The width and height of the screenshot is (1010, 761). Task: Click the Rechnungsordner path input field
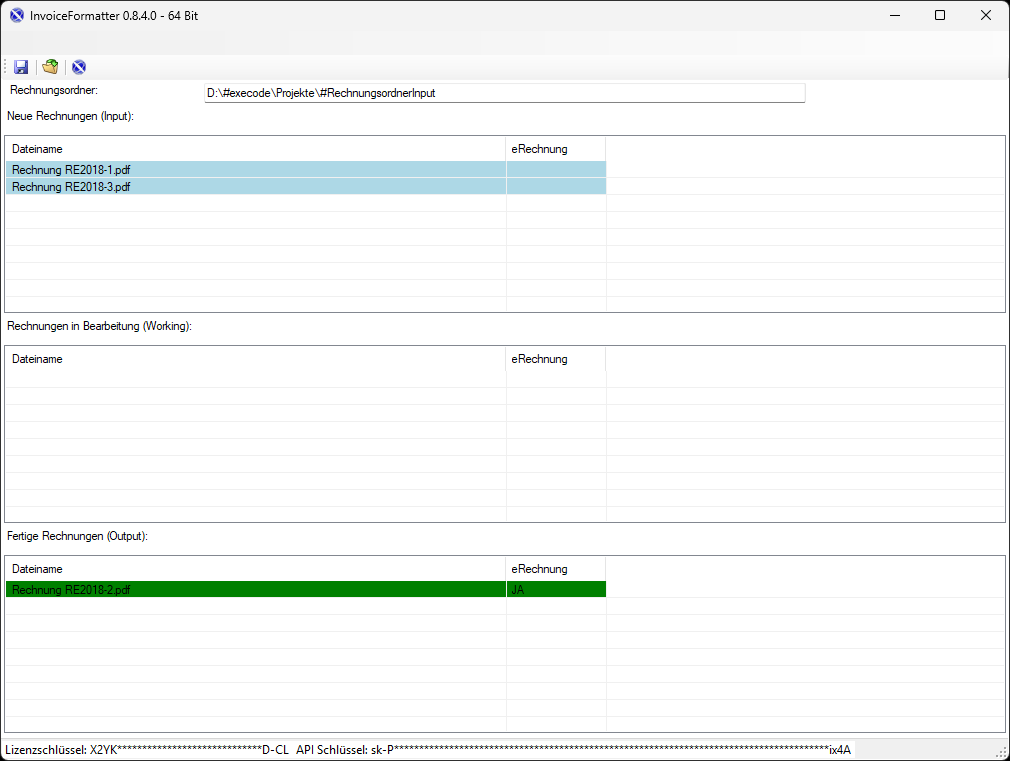click(504, 93)
